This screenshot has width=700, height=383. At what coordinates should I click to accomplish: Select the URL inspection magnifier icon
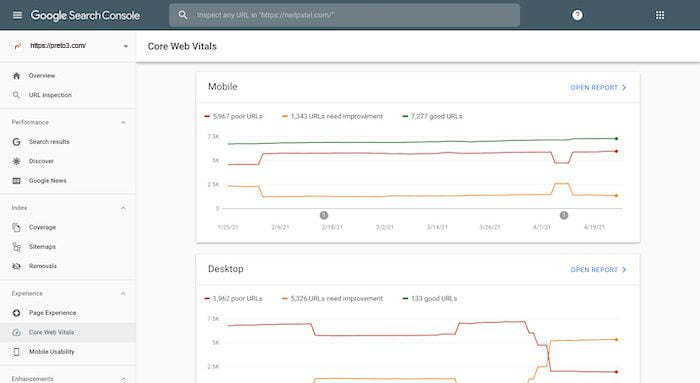pyautogui.click(x=17, y=95)
